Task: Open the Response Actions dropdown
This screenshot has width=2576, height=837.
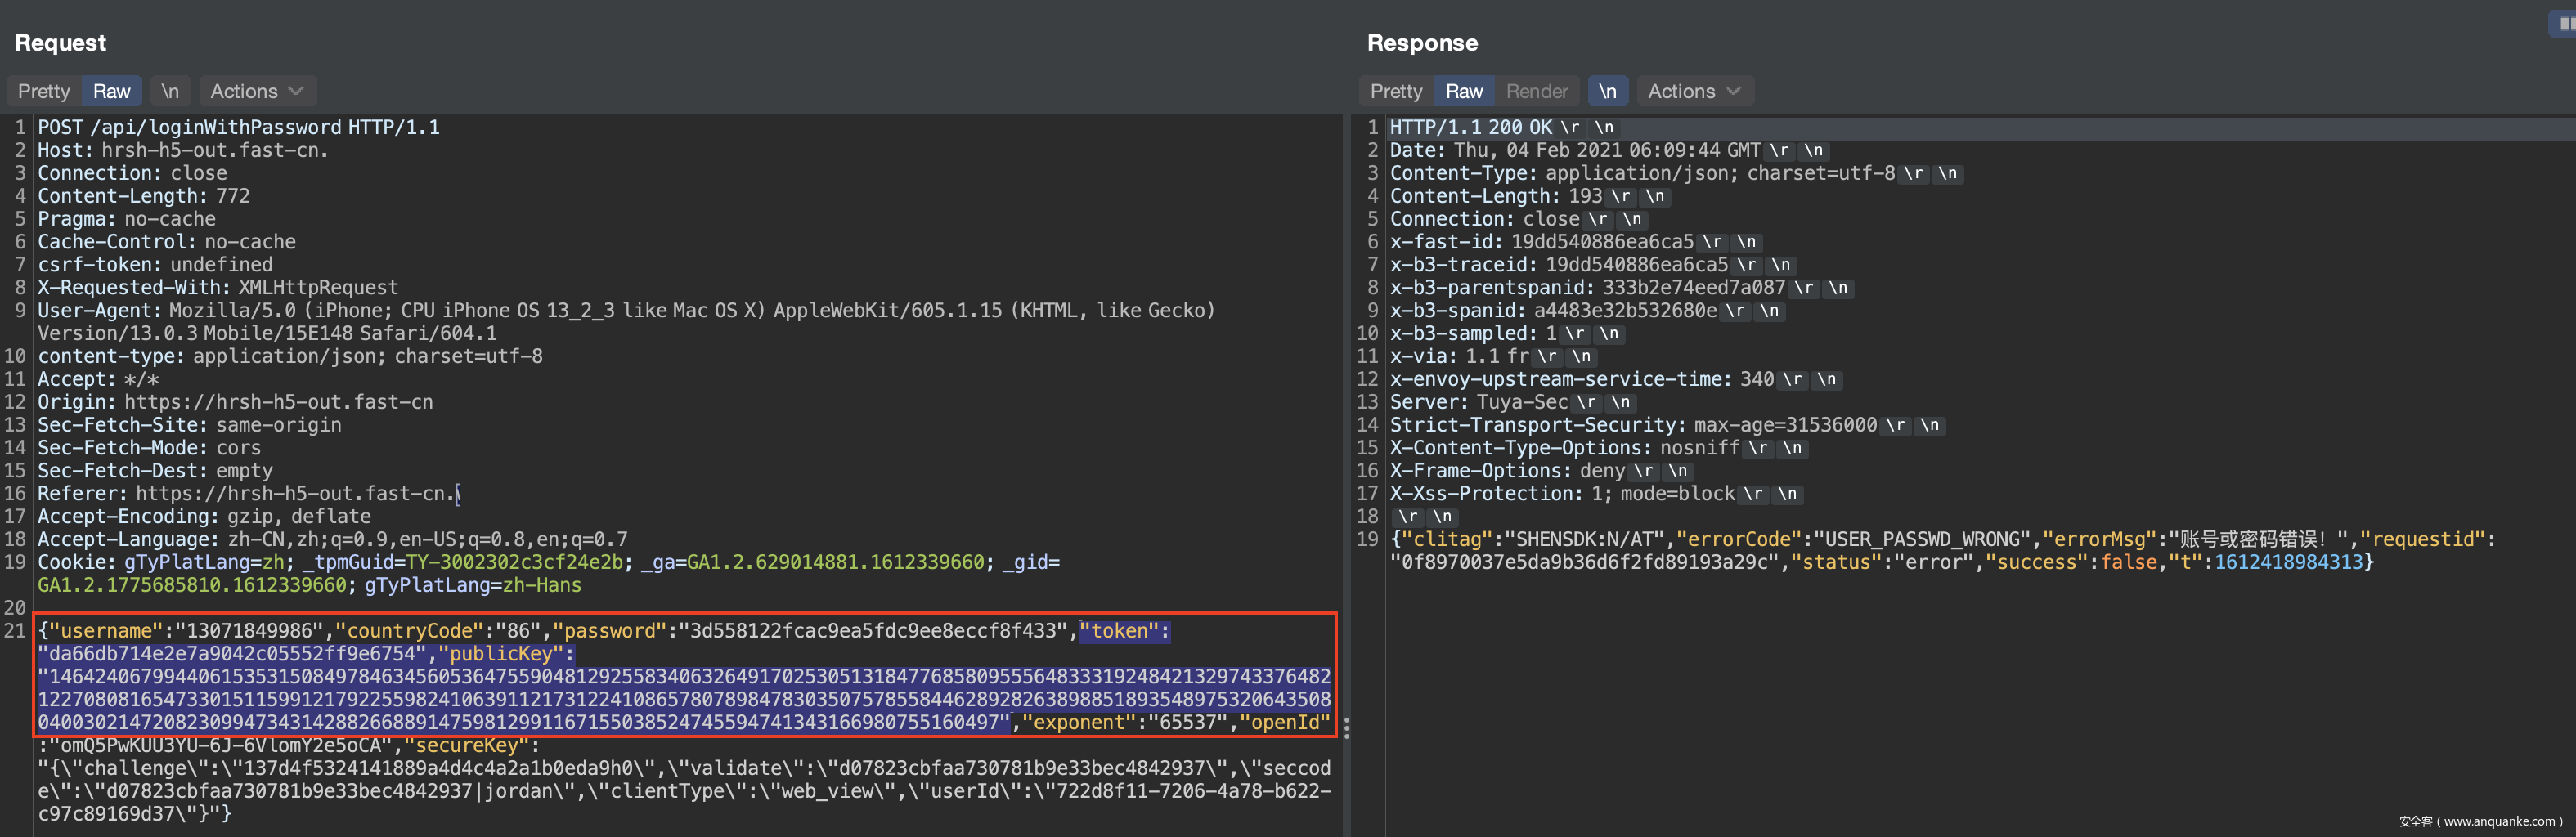Action: (x=1694, y=91)
